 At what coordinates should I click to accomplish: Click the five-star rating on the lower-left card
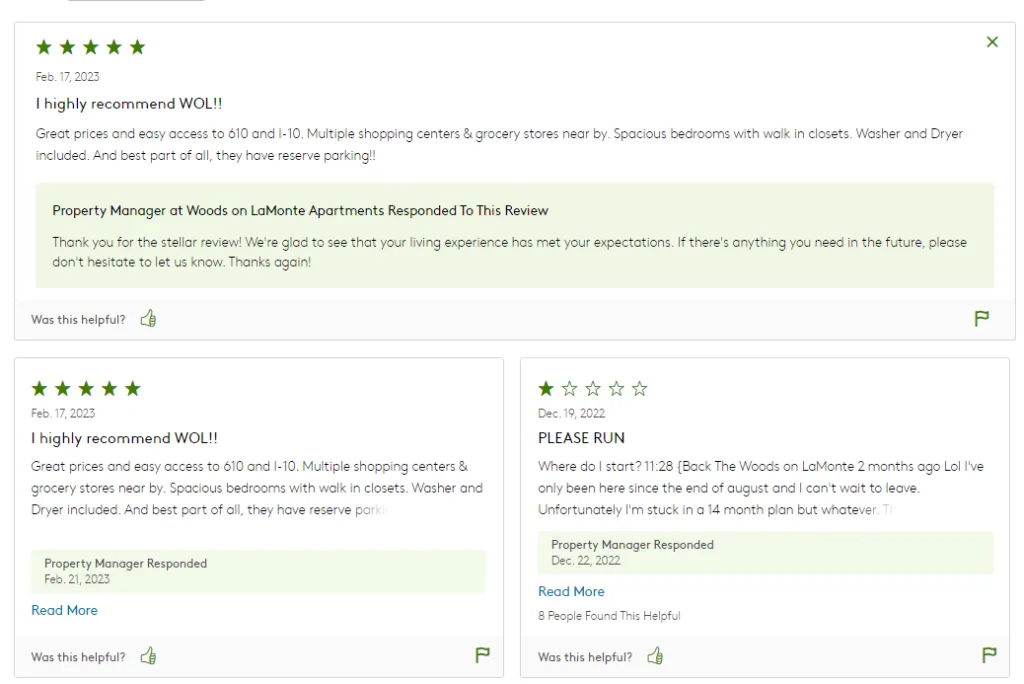[x=86, y=389]
